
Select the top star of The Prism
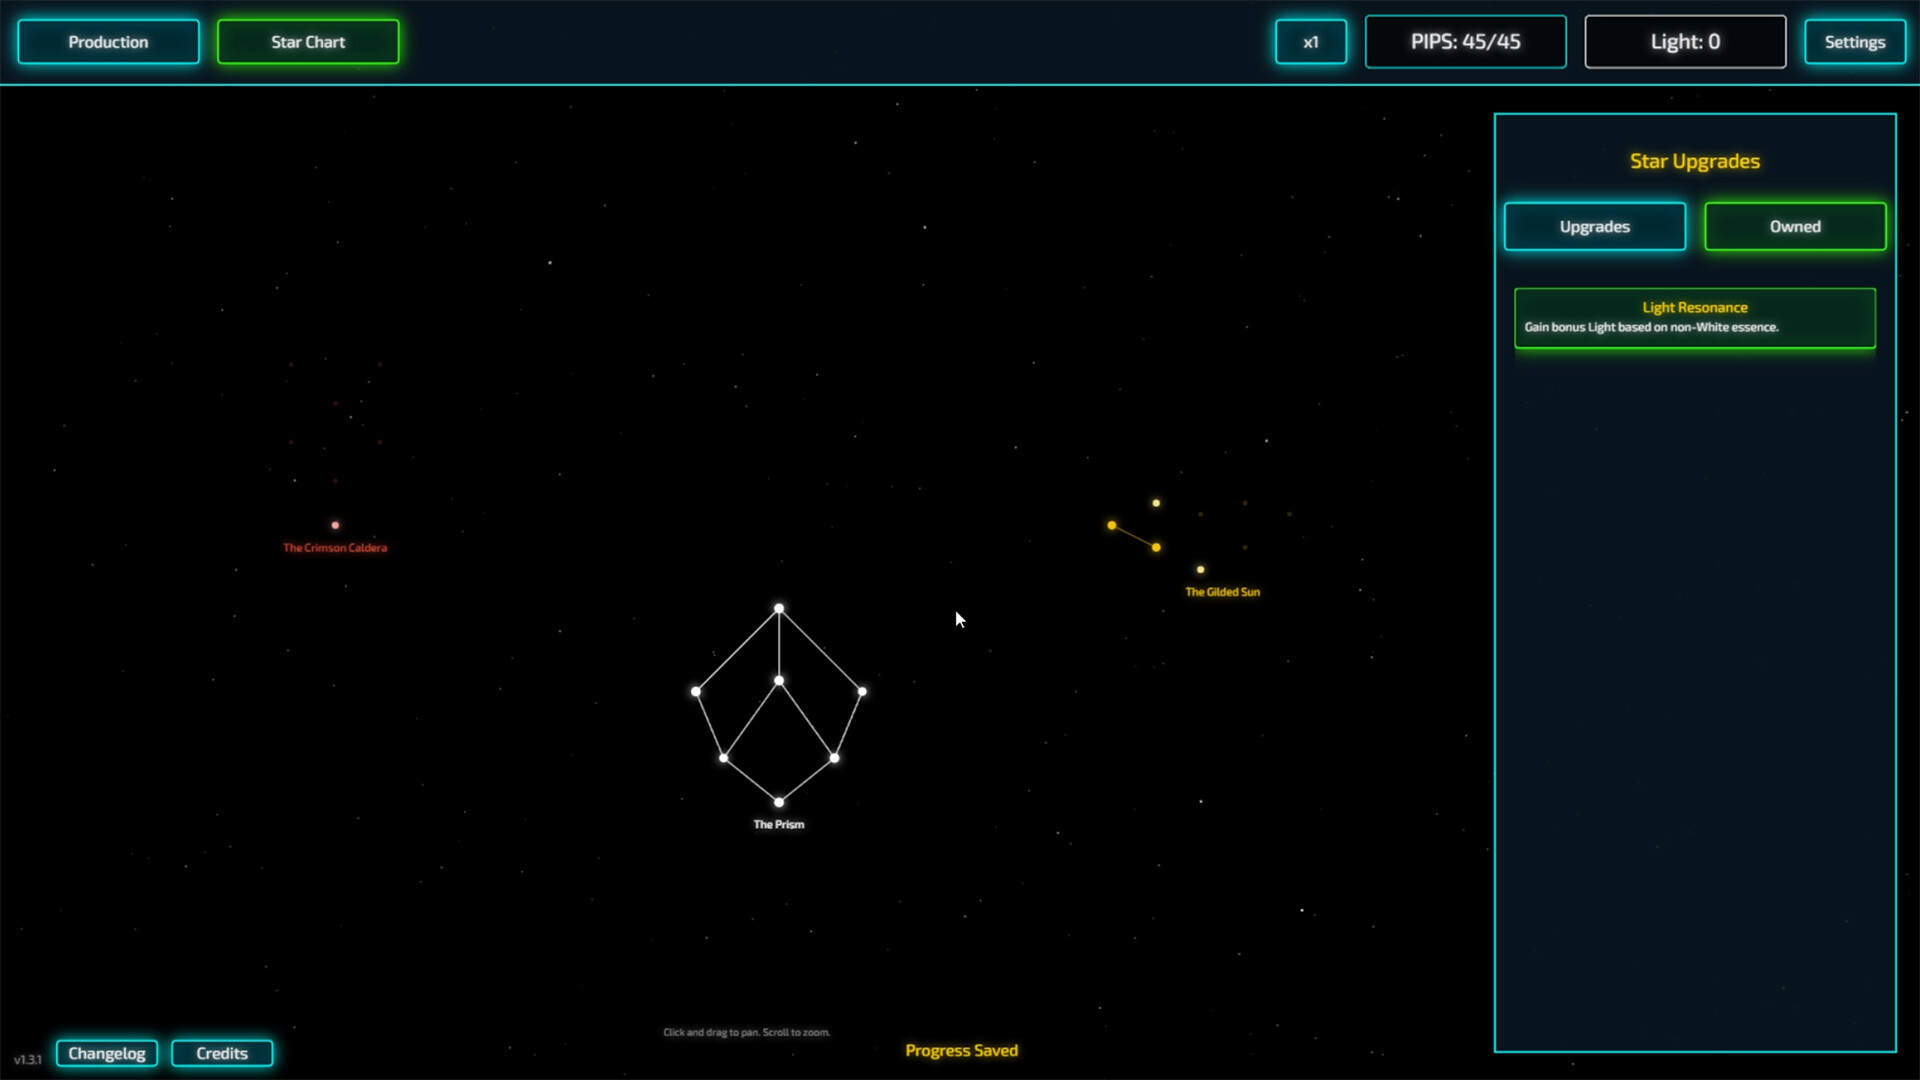779,608
